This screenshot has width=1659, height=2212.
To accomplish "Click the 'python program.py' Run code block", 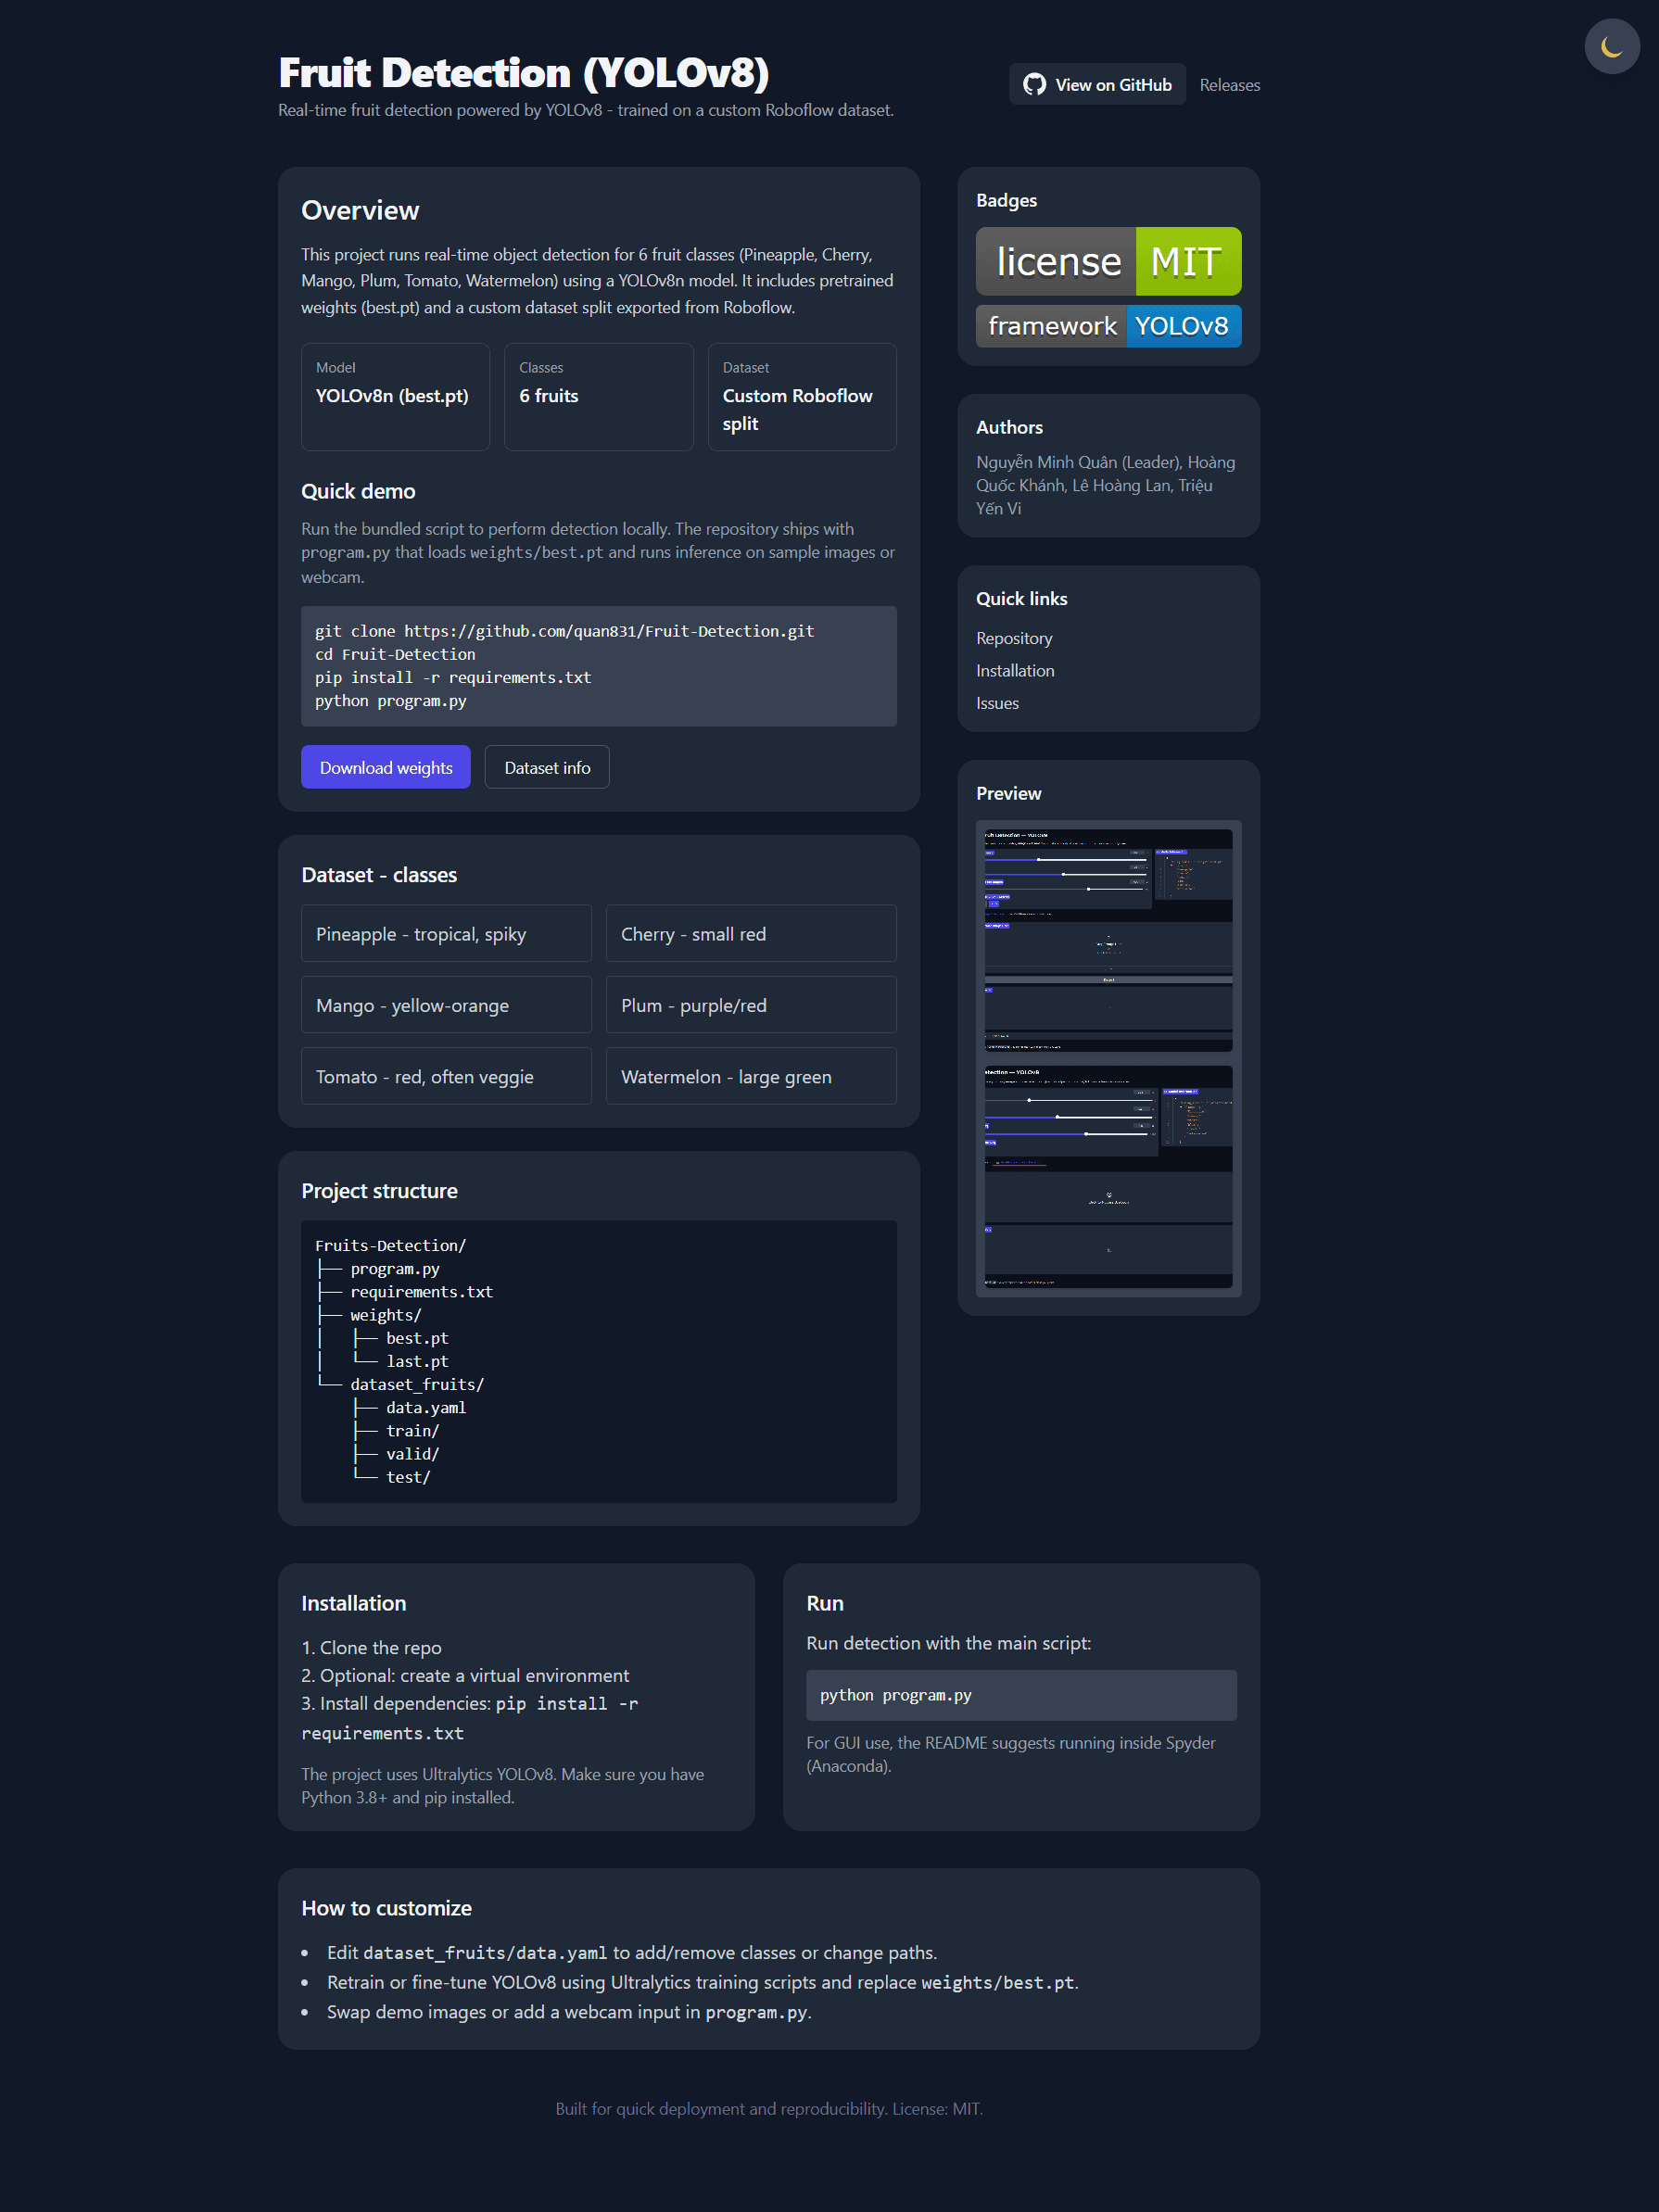I will (x=1021, y=1695).
